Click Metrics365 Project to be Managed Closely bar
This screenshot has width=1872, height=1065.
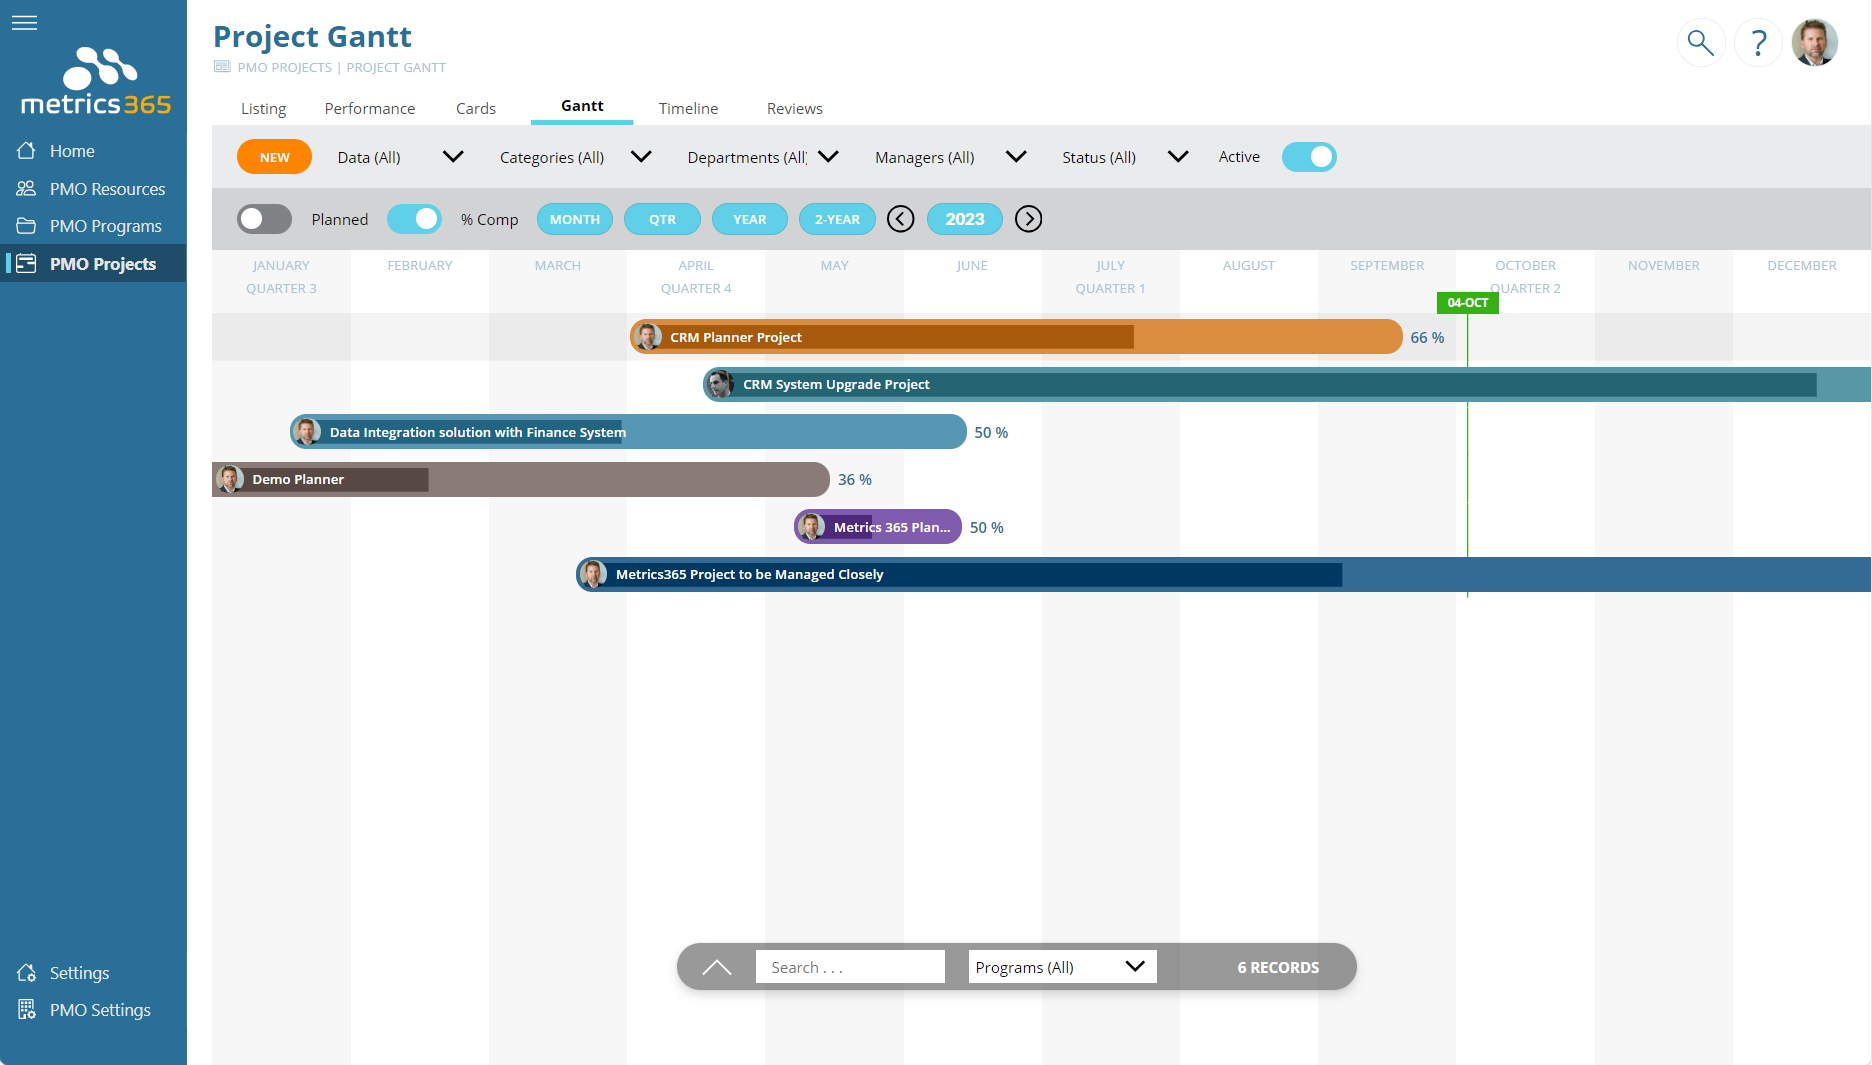click(1223, 574)
